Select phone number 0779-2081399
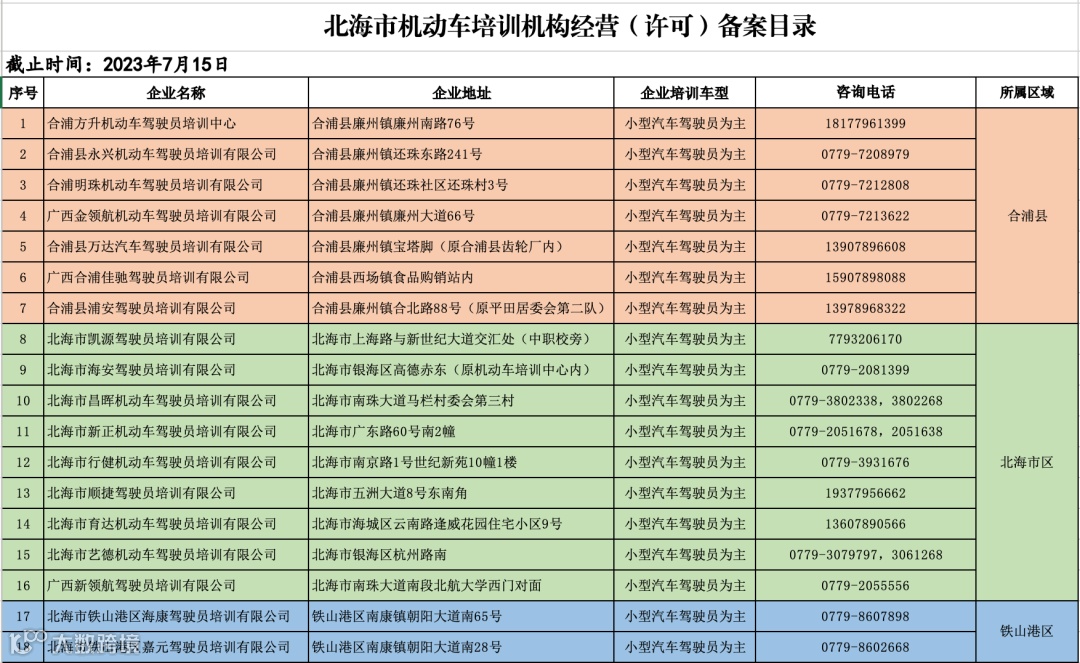This screenshot has height=663, width=1080. pos(866,370)
